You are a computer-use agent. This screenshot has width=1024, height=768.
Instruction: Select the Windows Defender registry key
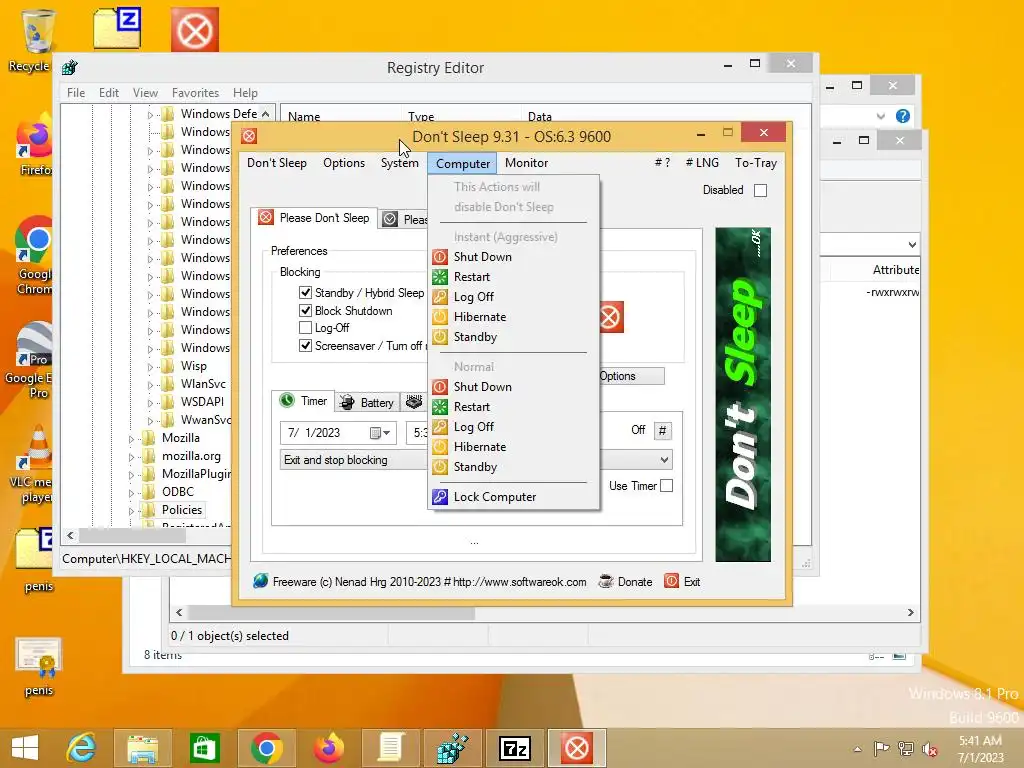pyautogui.click(x=219, y=114)
